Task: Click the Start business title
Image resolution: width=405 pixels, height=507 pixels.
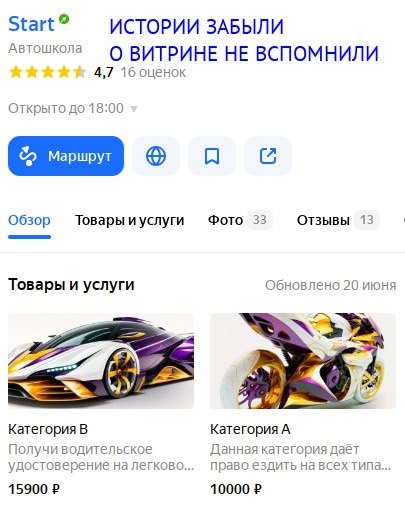Action: pyautogui.click(x=31, y=24)
